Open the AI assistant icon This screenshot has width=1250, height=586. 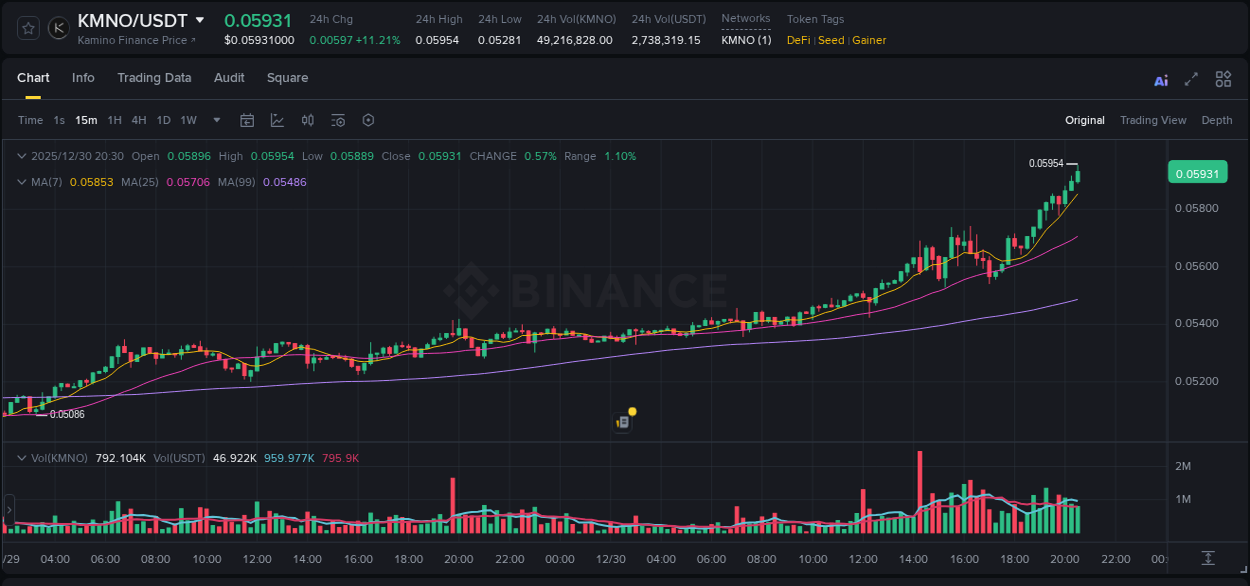pyautogui.click(x=1161, y=79)
